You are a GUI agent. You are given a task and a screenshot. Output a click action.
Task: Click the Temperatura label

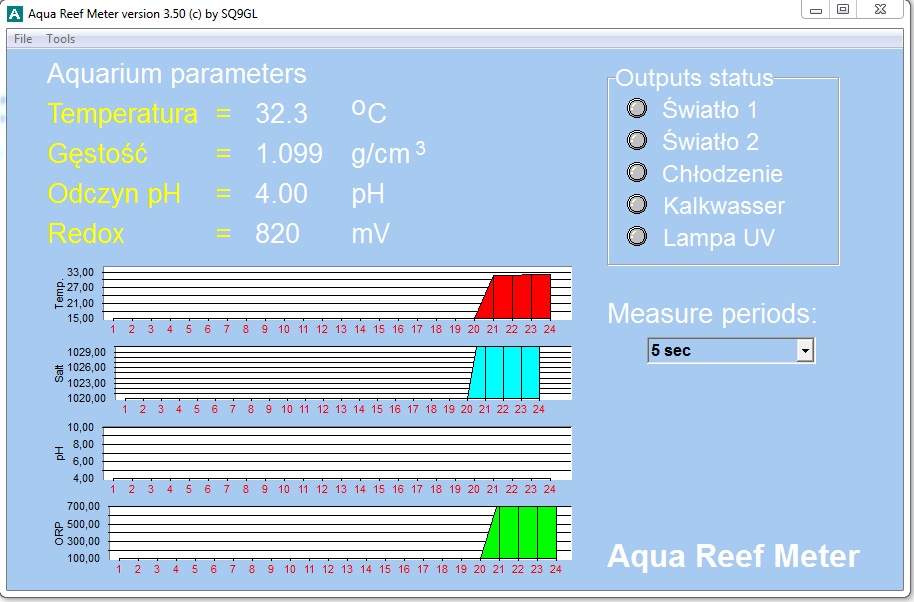123,114
